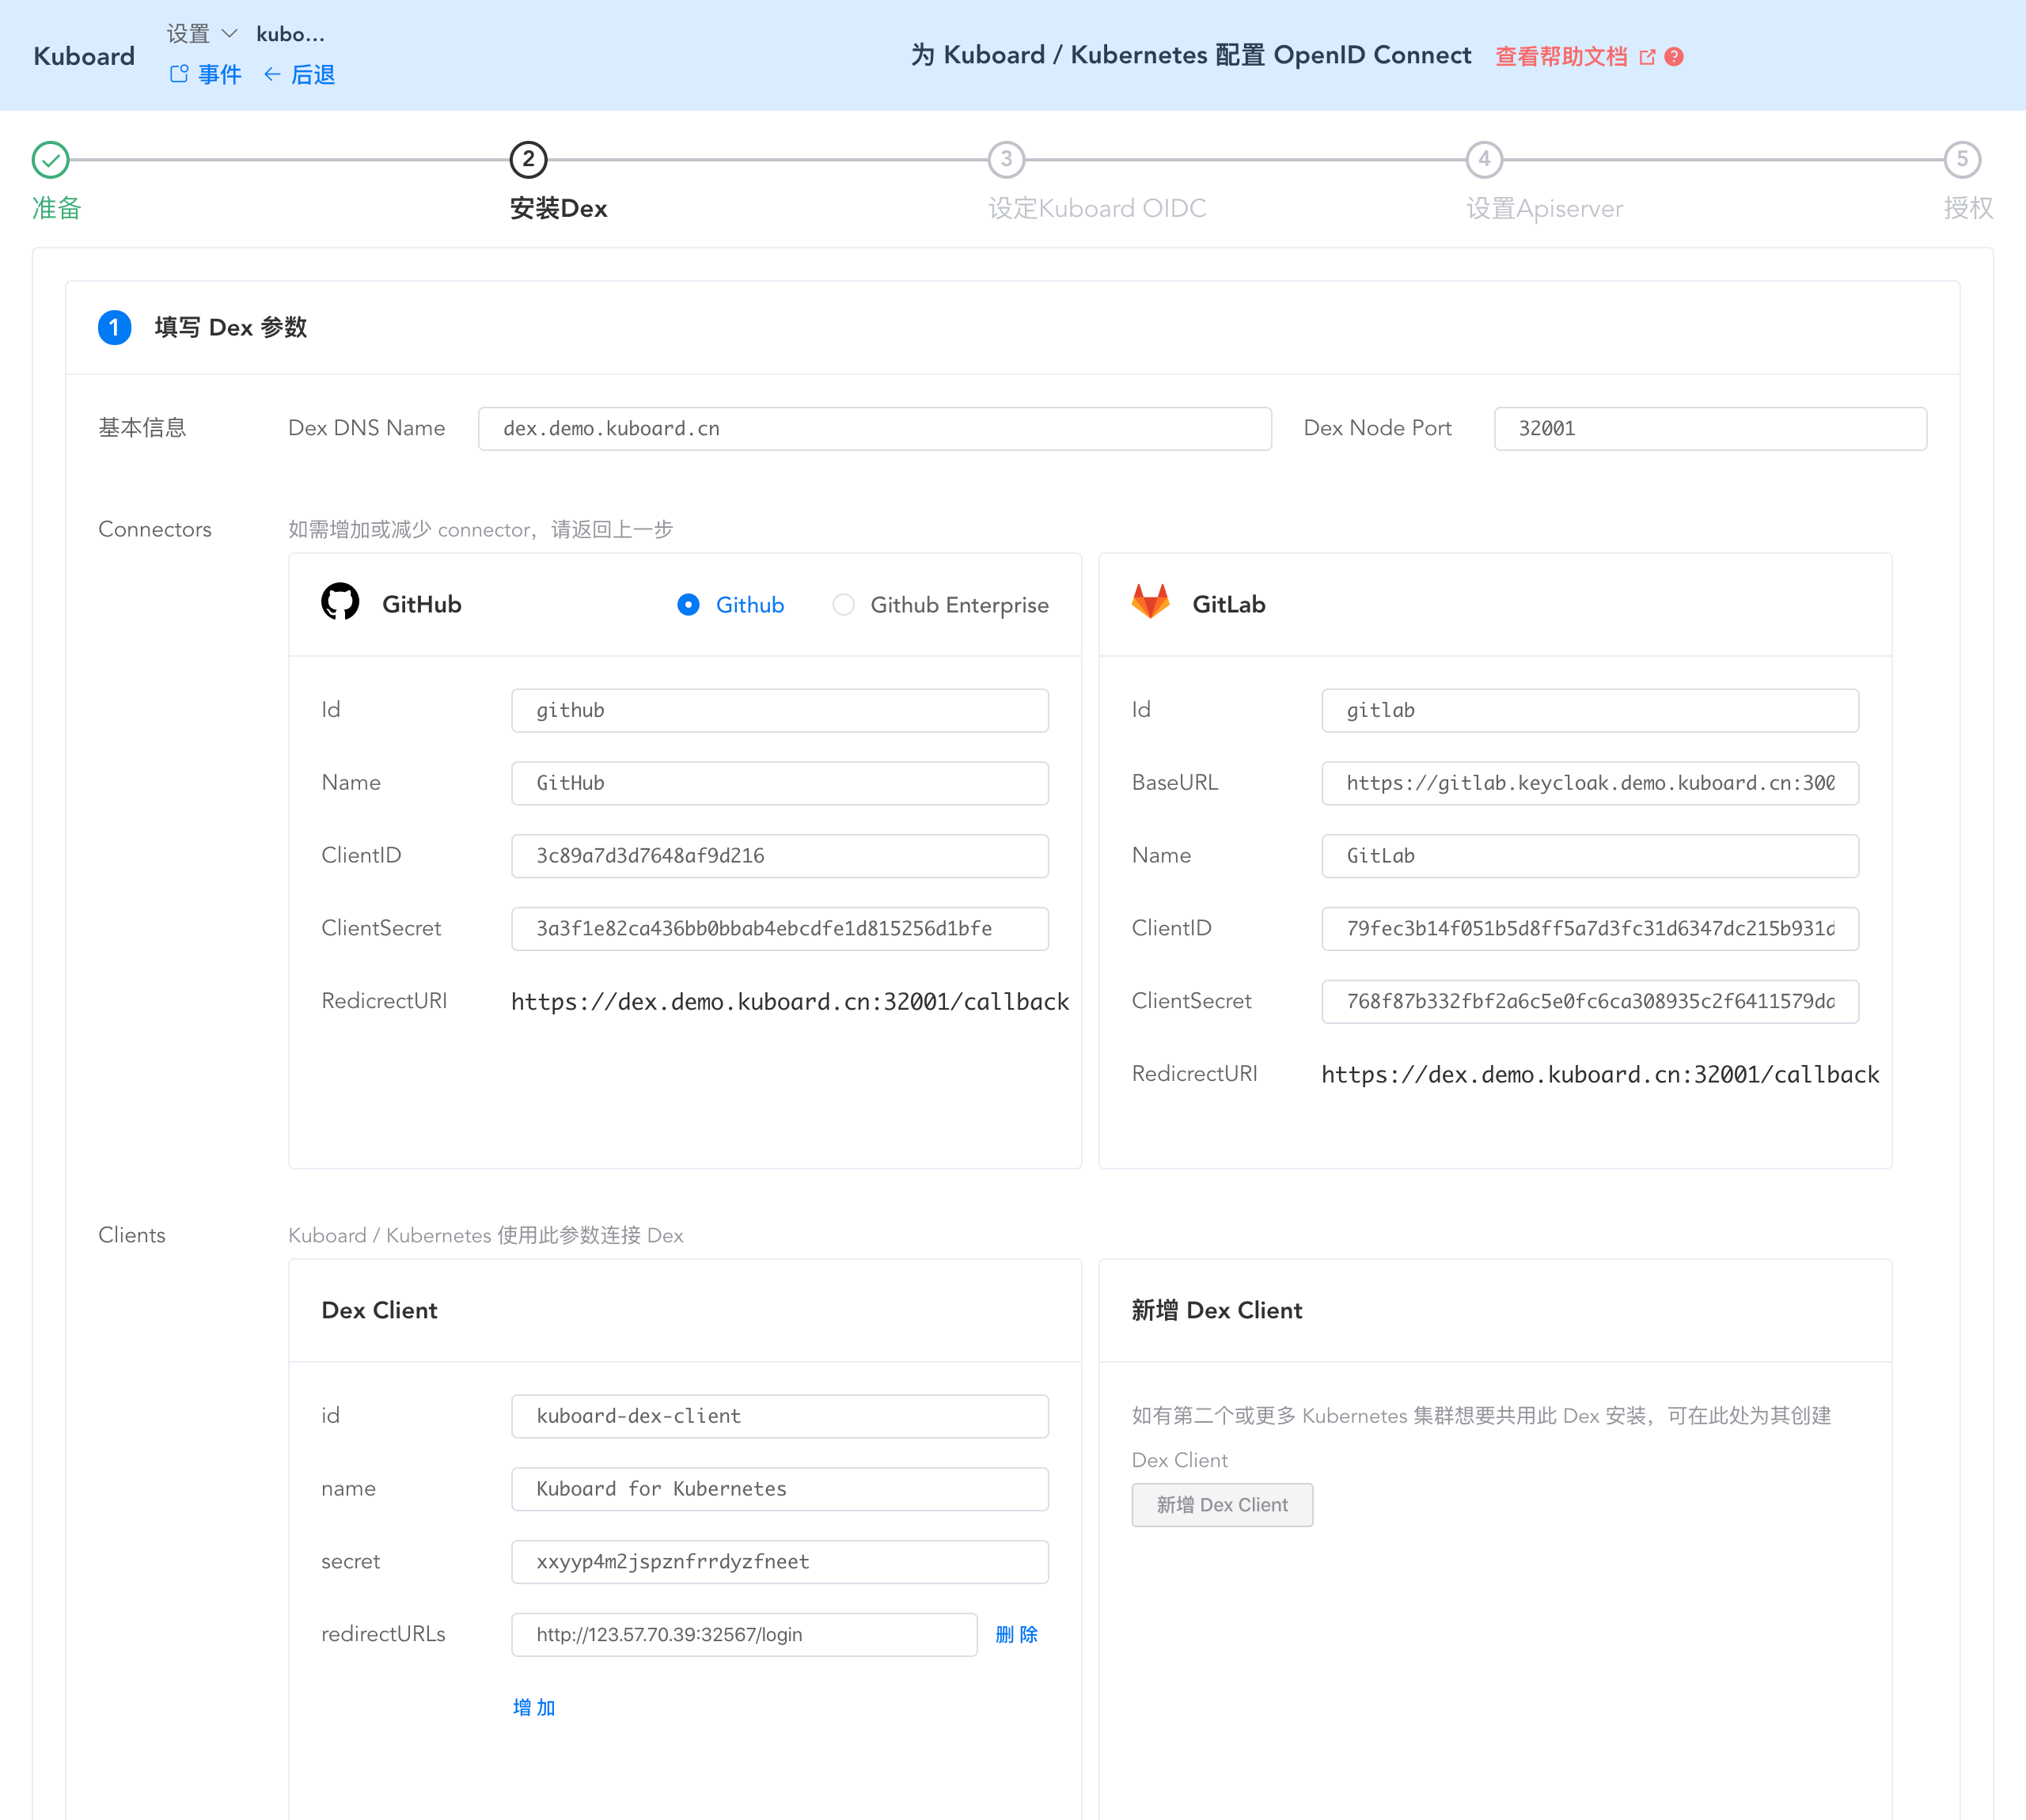Click the Kuboard logo text

coord(84,56)
